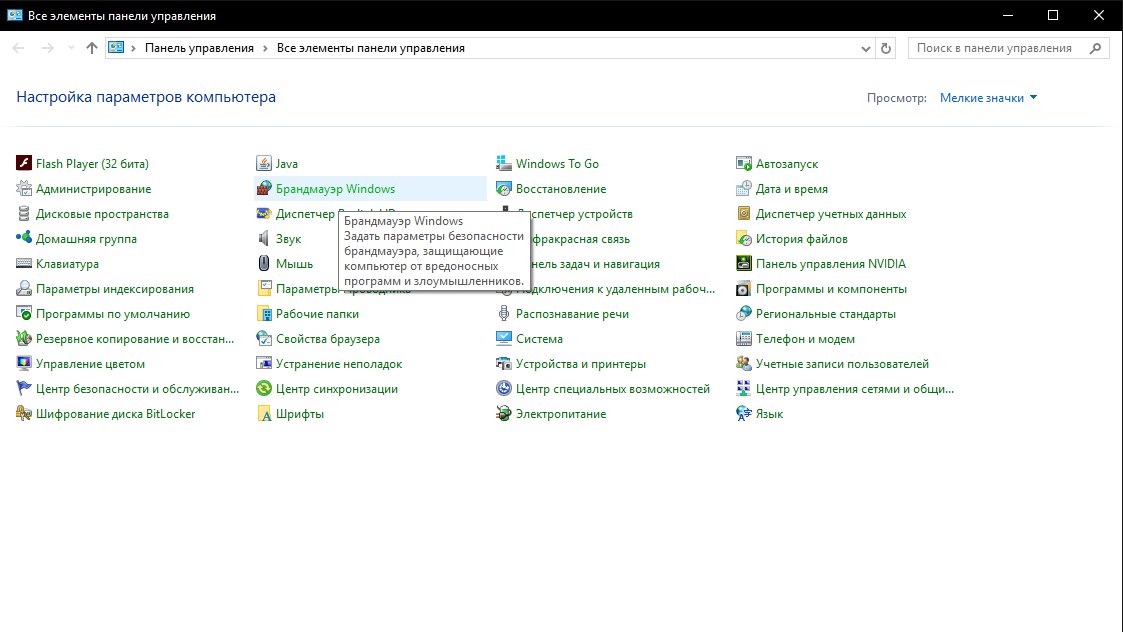The width and height of the screenshot is (1123, 632).
Task: Click the search magnifier icon
Action: [1095, 48]
